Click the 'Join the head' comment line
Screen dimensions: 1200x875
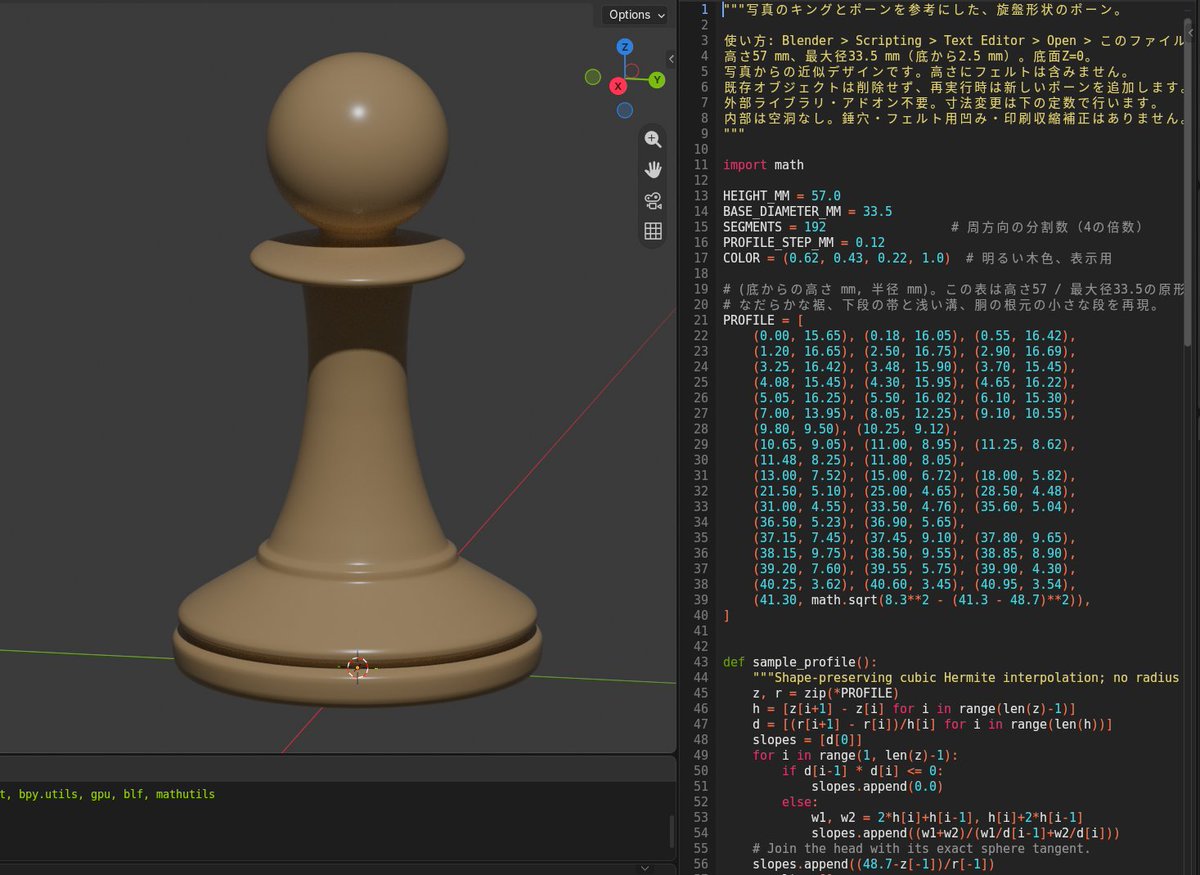pos(919,848)
